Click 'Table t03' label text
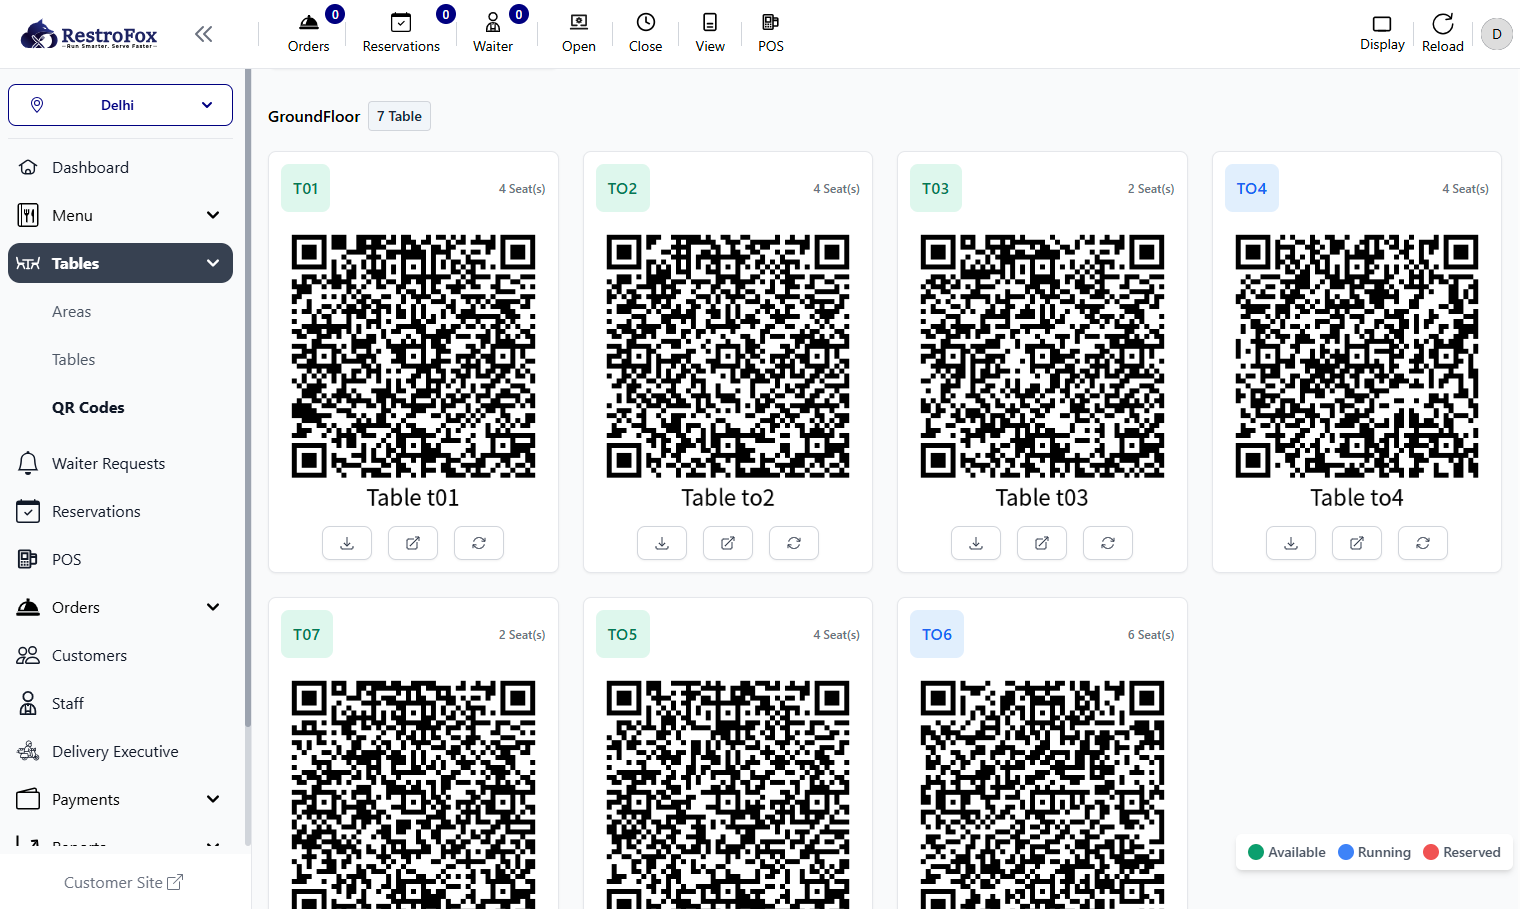1520x909 pixels. (x=1042, y=498)
